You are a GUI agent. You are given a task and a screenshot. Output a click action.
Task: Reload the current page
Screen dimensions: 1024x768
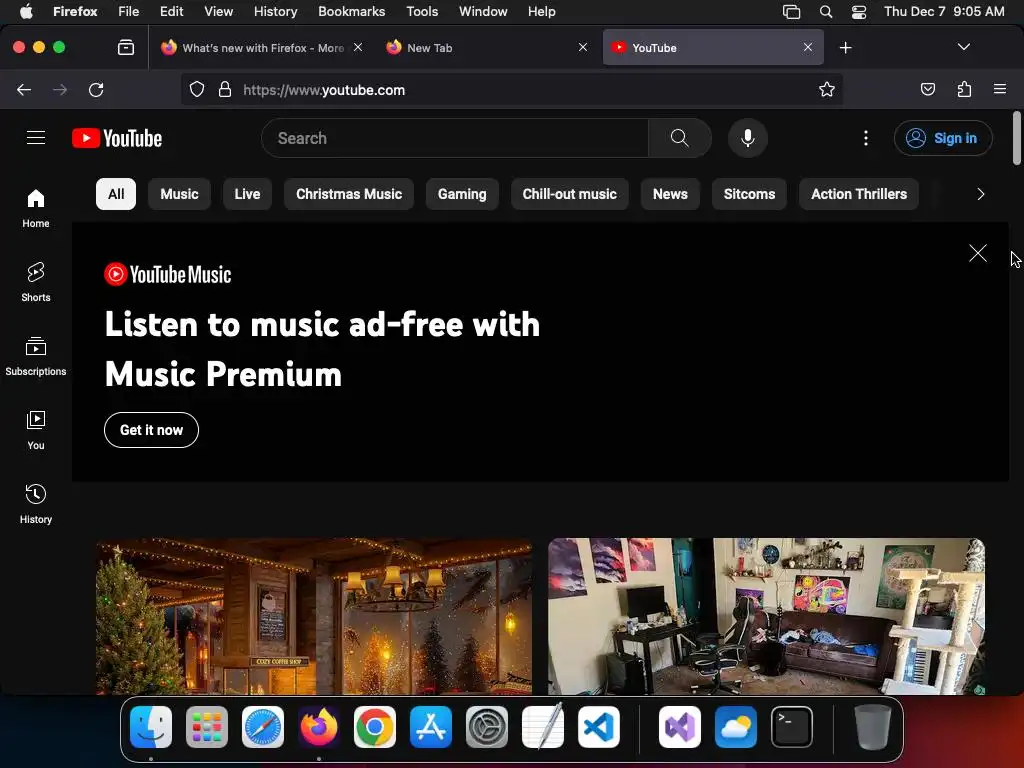point(96,89)
